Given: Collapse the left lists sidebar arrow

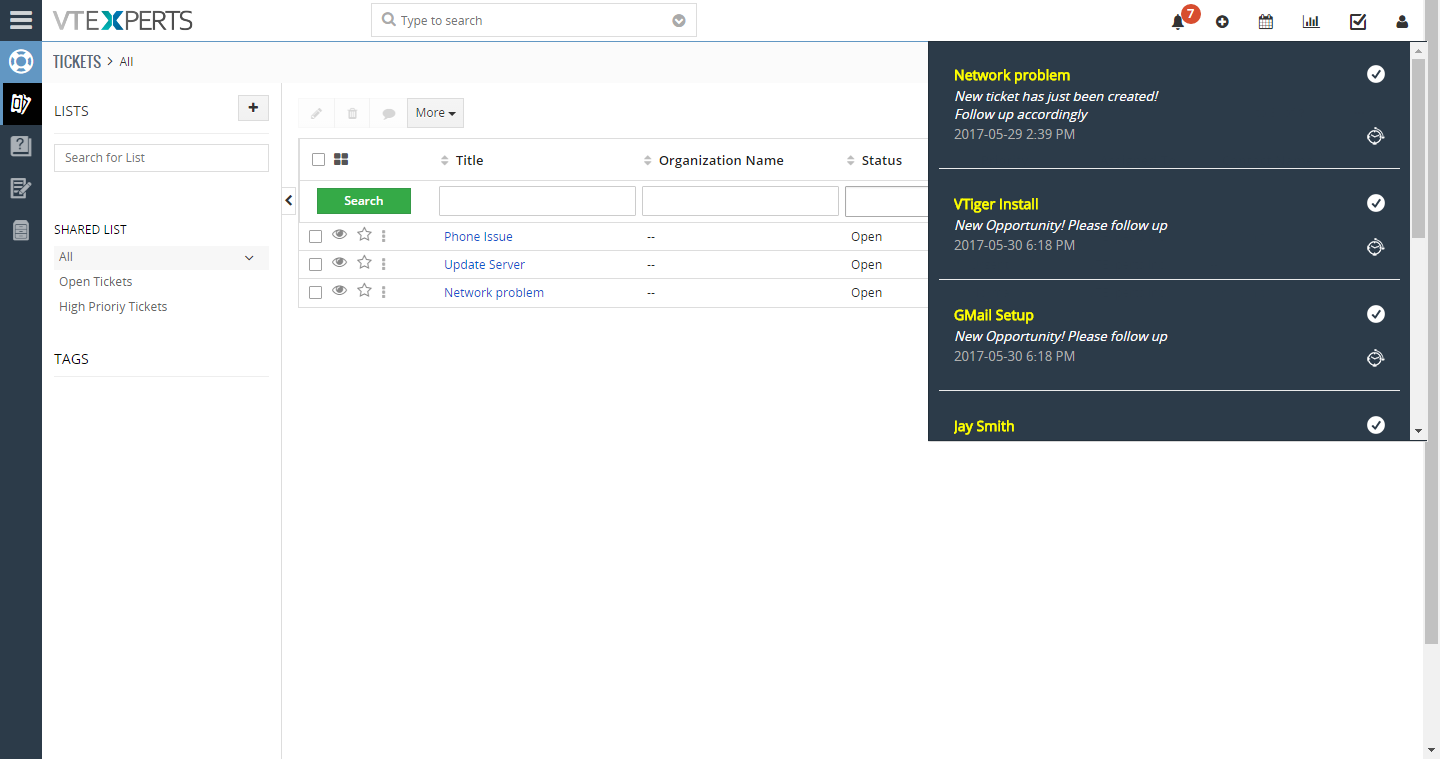Looking at the screenshot, I should [x=289, y=201].
